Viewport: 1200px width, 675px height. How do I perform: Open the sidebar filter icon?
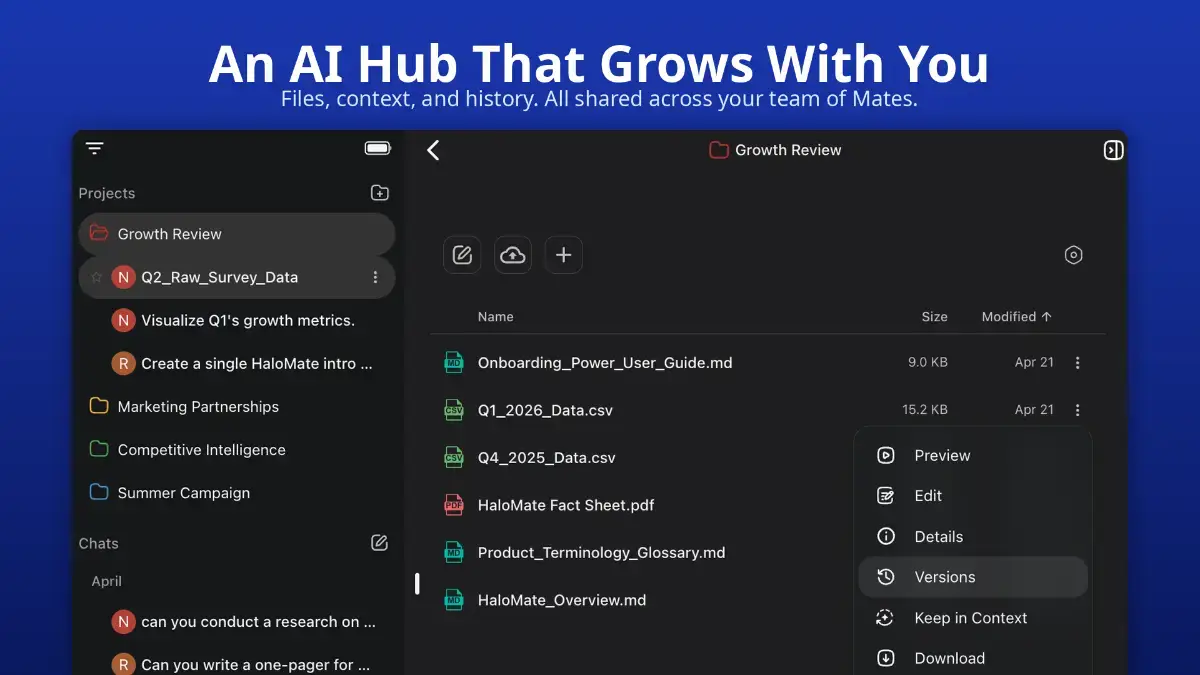point(95,149)
